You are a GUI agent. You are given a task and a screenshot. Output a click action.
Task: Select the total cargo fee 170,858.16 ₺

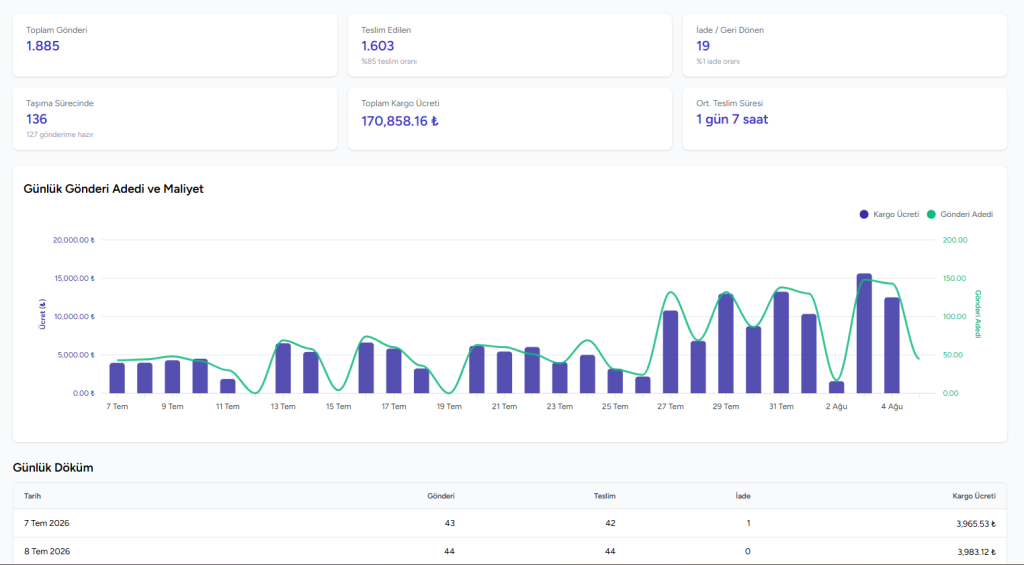(x=400, y=121)
